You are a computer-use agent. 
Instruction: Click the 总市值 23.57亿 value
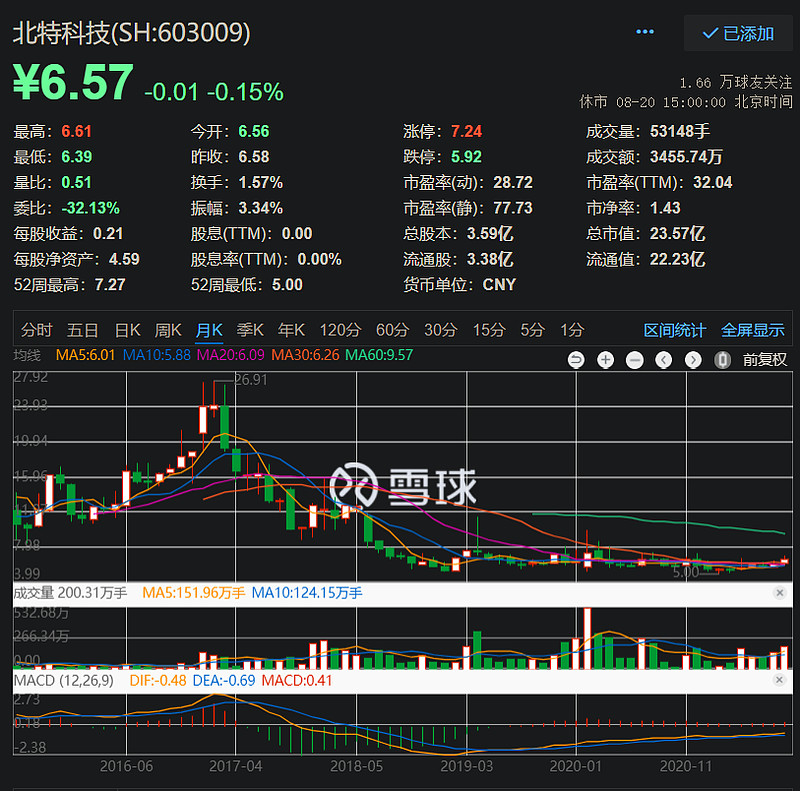tap(677, 234)
